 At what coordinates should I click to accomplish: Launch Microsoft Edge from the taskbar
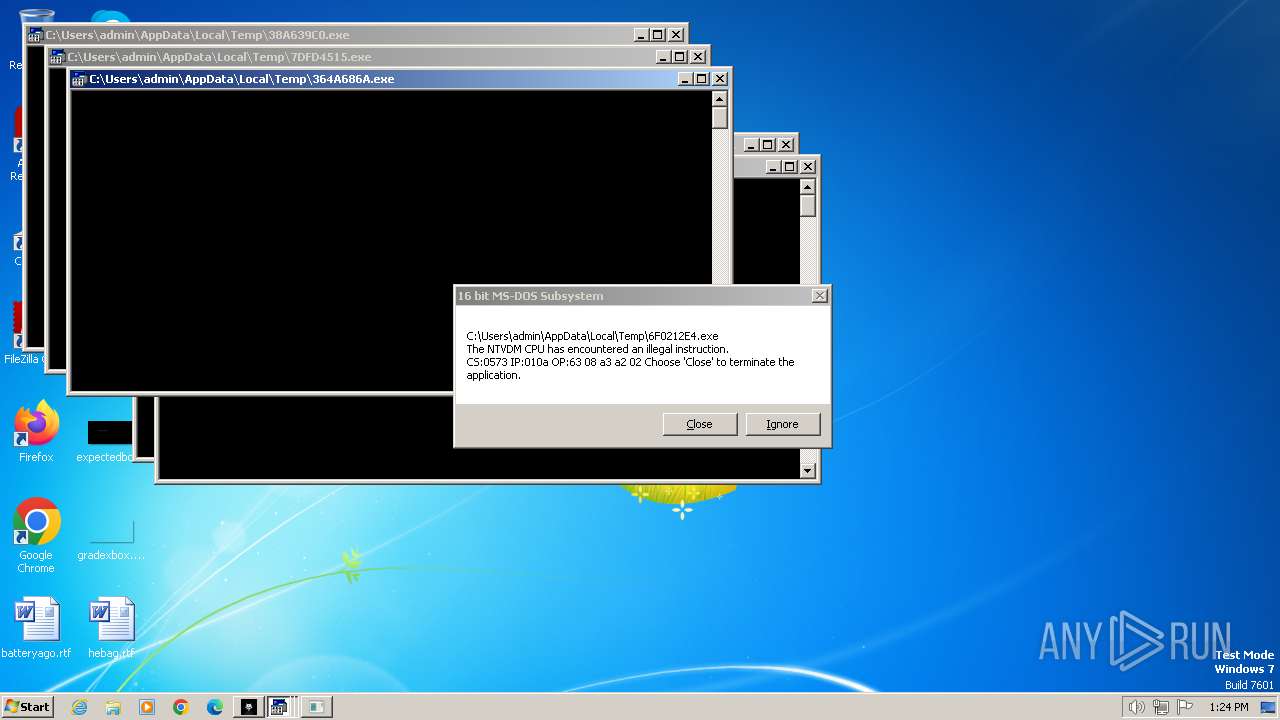coord(215,707)
